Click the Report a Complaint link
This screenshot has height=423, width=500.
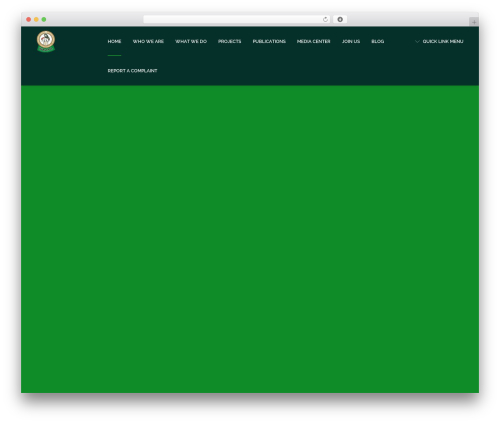click(132, 71)
